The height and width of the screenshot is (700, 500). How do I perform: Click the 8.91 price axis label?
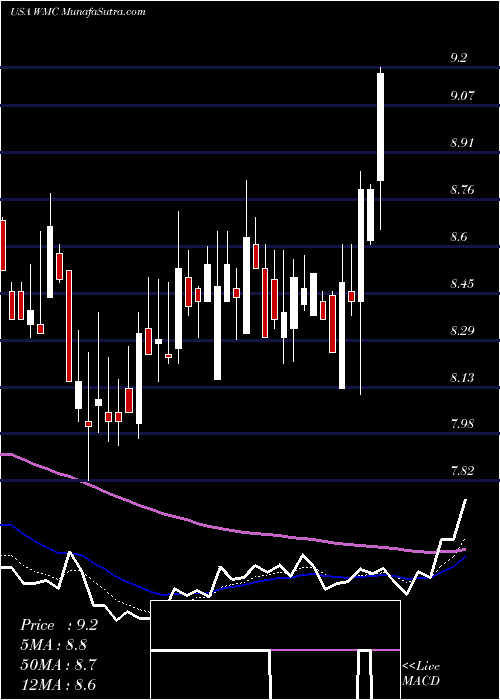(462, 143)
